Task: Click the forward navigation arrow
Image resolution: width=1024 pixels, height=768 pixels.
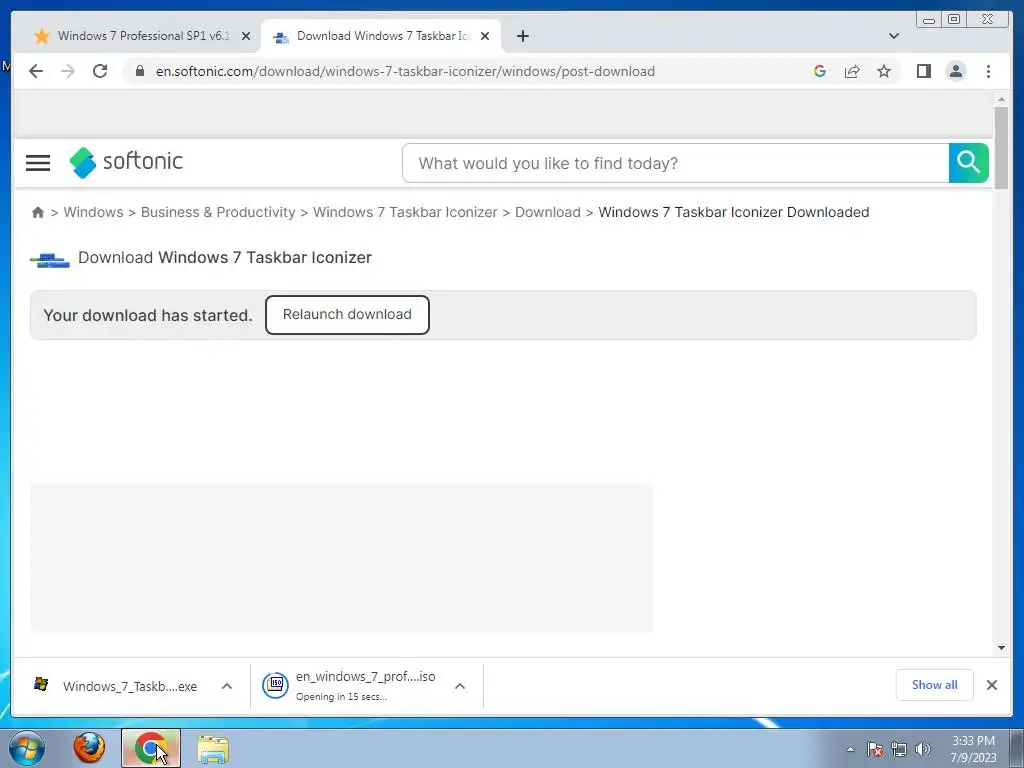Action: [68, 71]
